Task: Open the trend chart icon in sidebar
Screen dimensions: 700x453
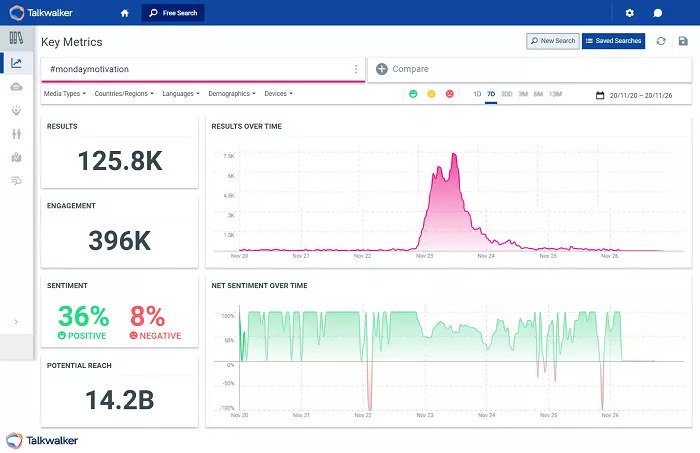Action: pos(16,63)
